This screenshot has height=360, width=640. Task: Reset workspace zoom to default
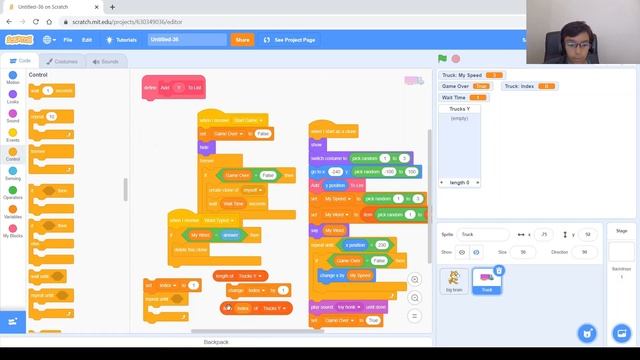(415, 316)
